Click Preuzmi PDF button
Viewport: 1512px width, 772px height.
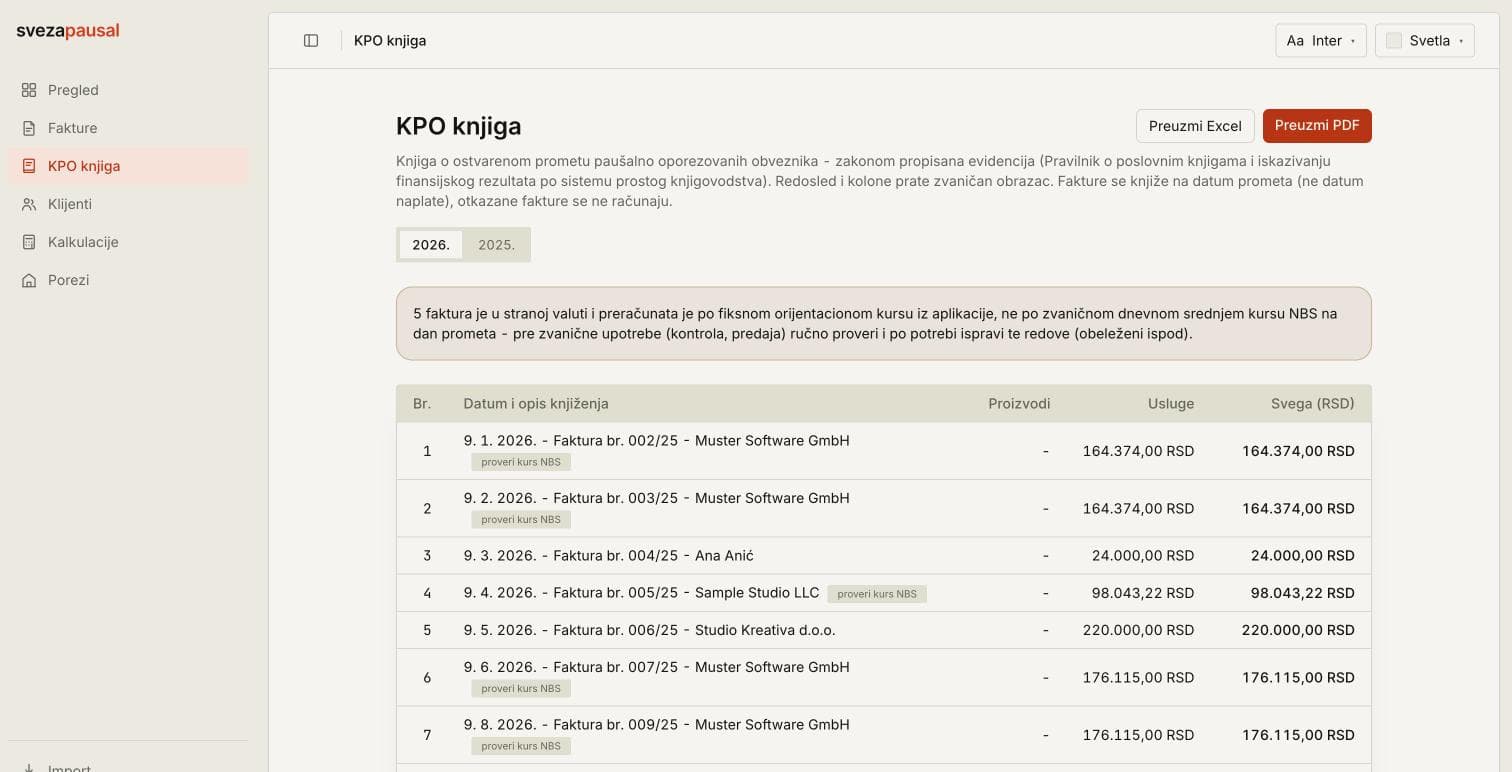click(1317, 126)
